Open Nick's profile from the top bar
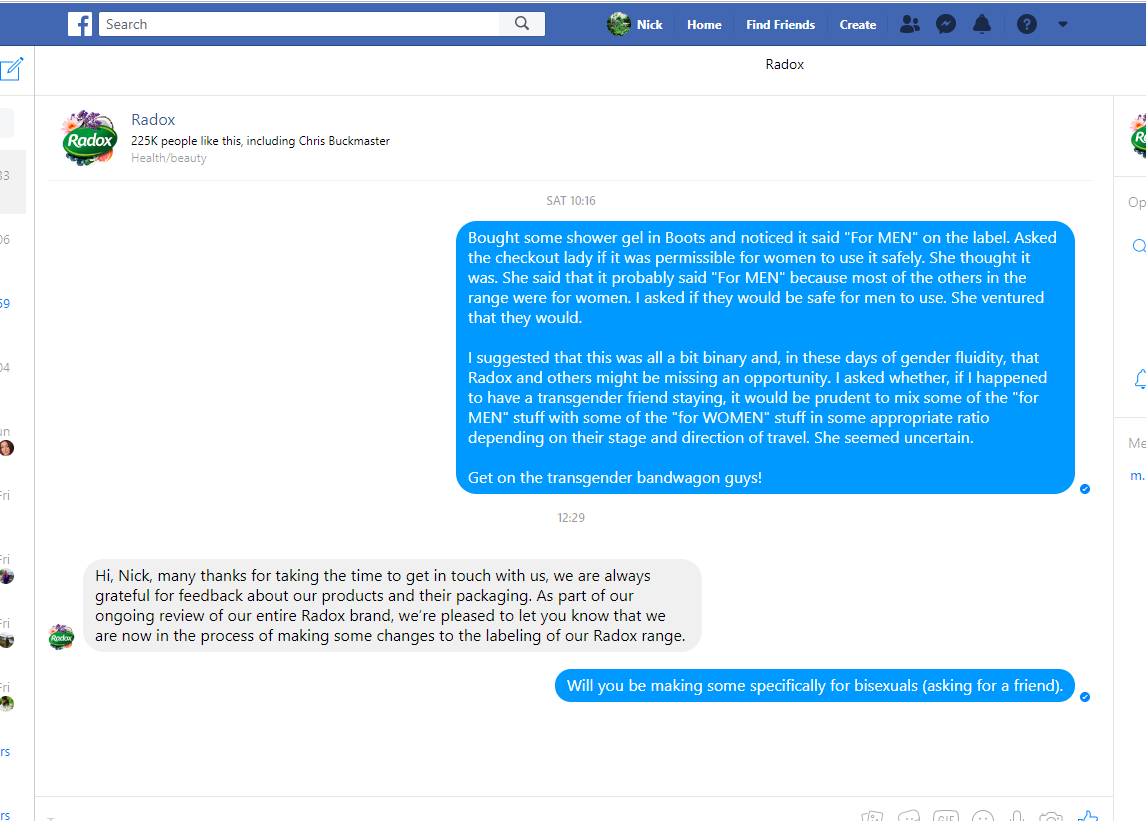Viewport: 1146px width, 821px height. [x=635, y=24]
